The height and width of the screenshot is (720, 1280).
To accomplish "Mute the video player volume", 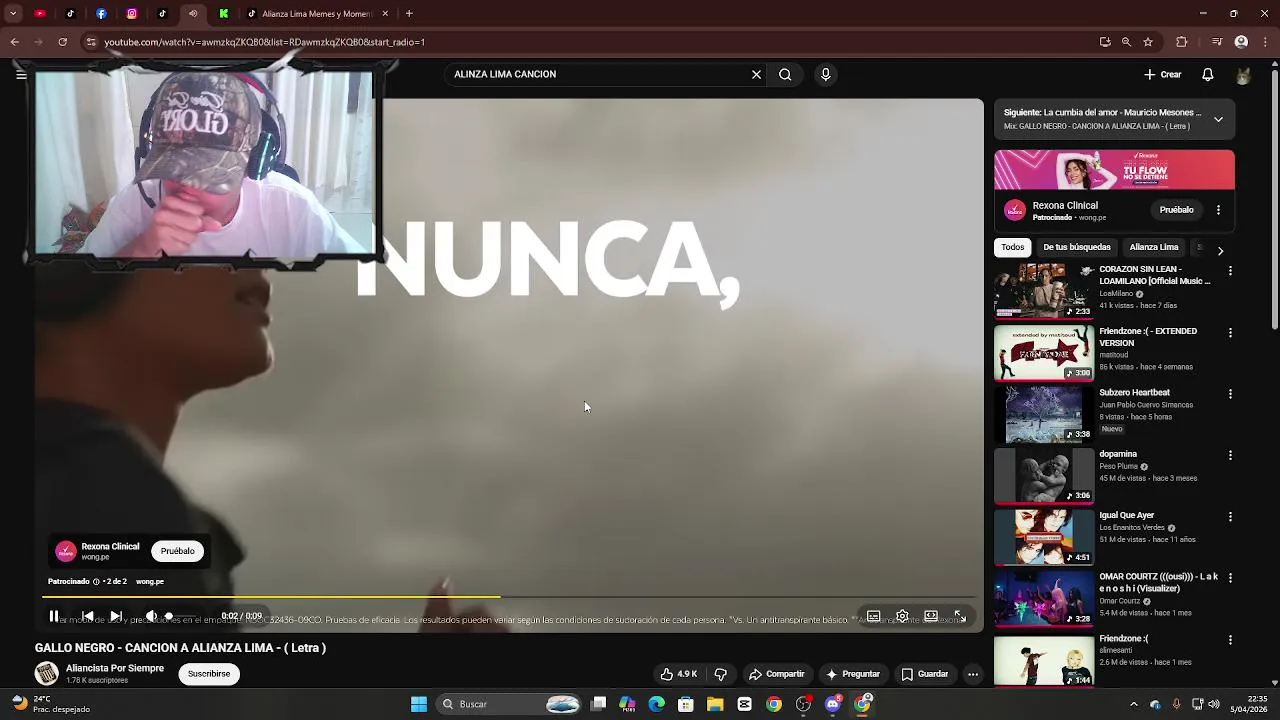I will pos(151,616).
